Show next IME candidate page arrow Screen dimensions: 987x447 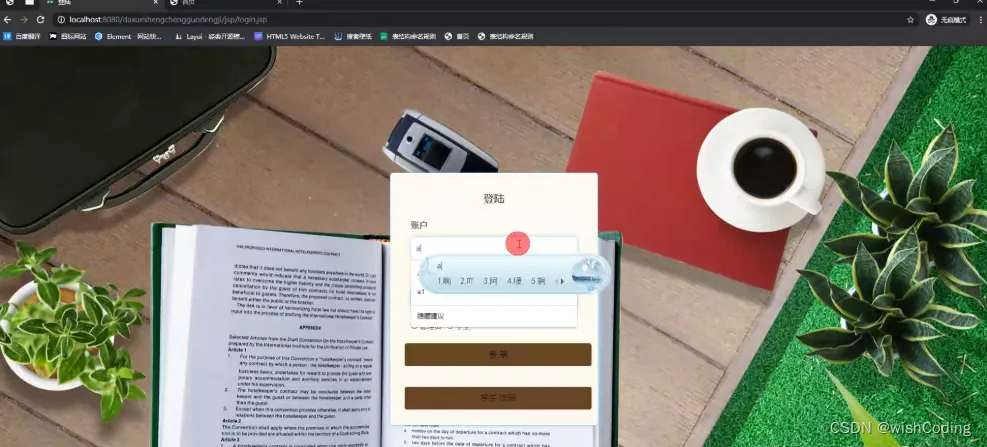pyautogui.click(x=563, y=281)
